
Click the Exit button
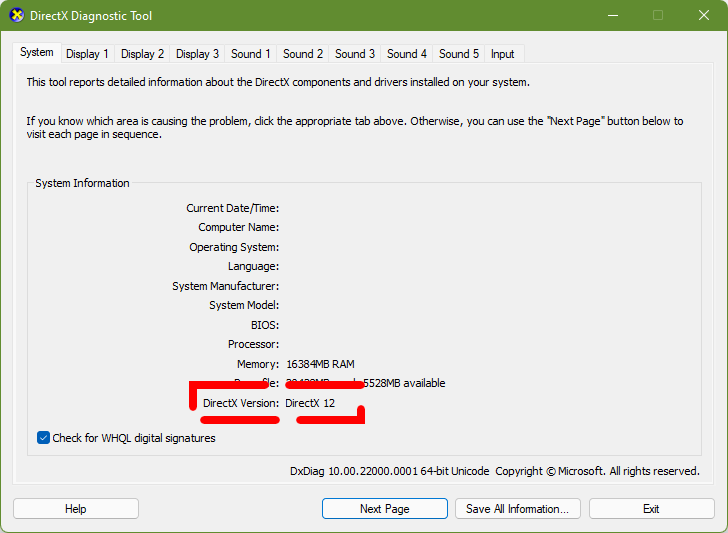click(x=651, y=509)
